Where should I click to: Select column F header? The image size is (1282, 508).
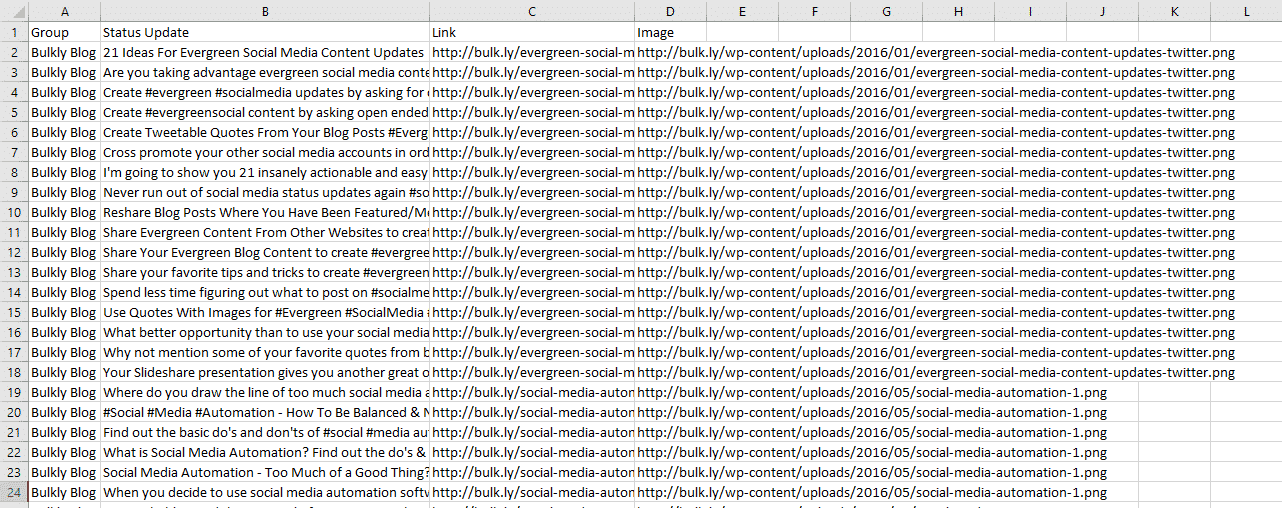(814, 11)
